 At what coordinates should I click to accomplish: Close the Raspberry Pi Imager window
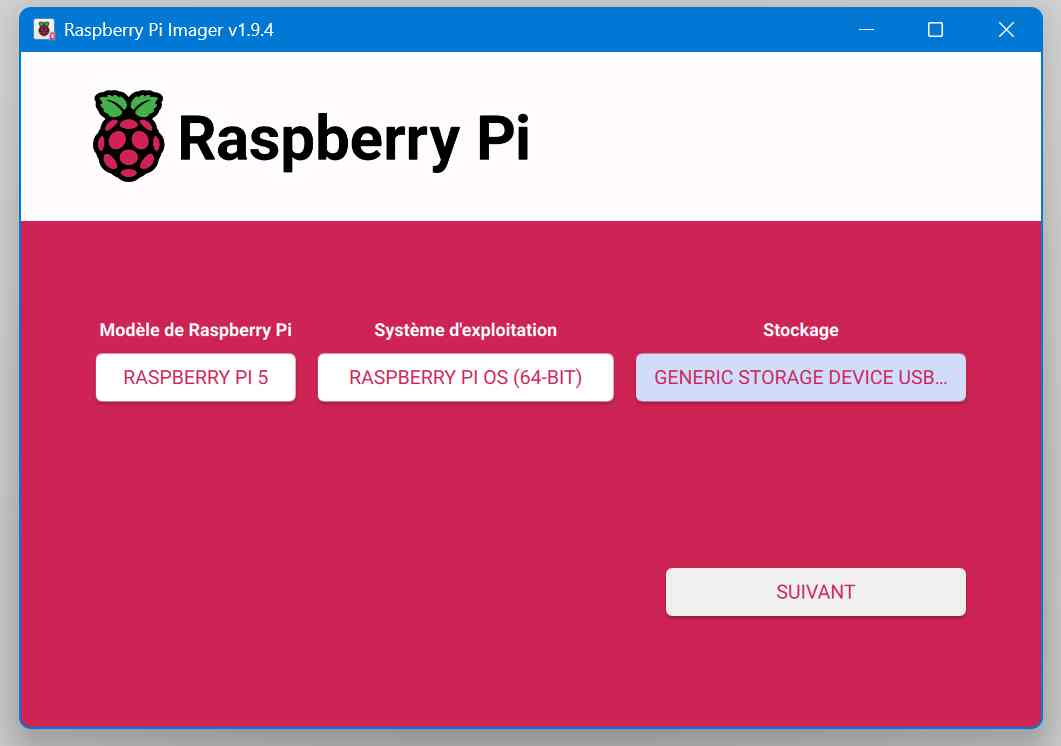click(x=1006, y=30)
